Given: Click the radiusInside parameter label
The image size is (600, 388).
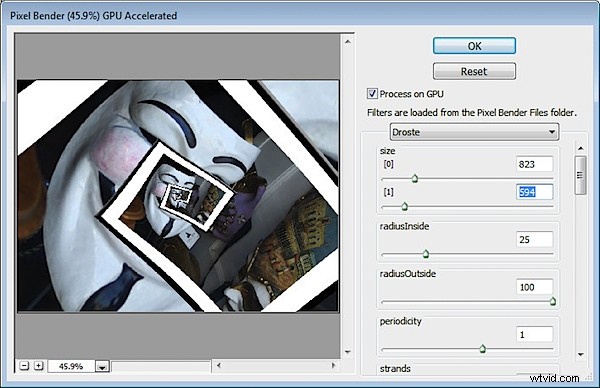Looking at the screenshot, I should pos(404,226).
